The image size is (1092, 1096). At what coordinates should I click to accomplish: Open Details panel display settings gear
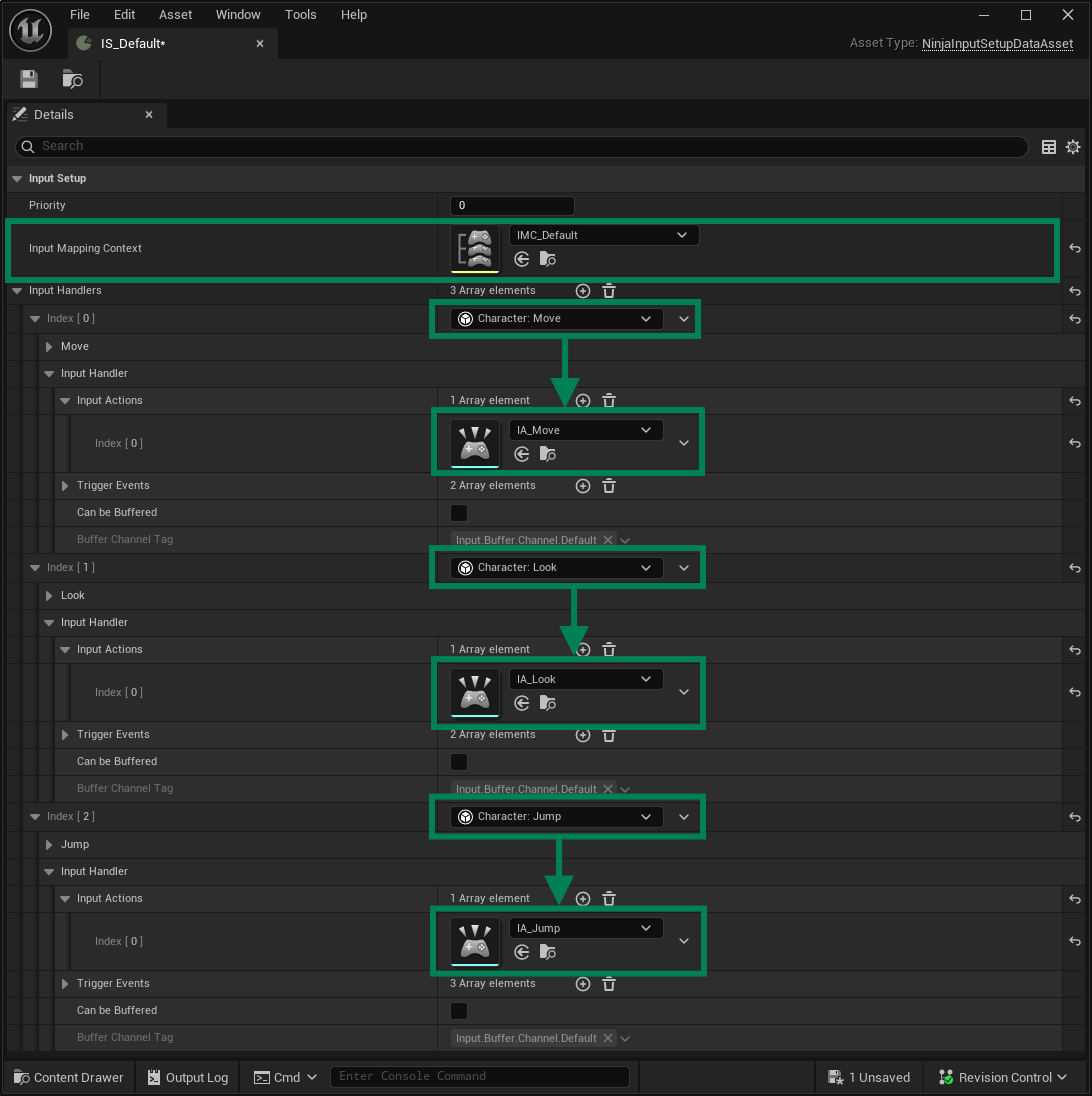click(1073, 146)
